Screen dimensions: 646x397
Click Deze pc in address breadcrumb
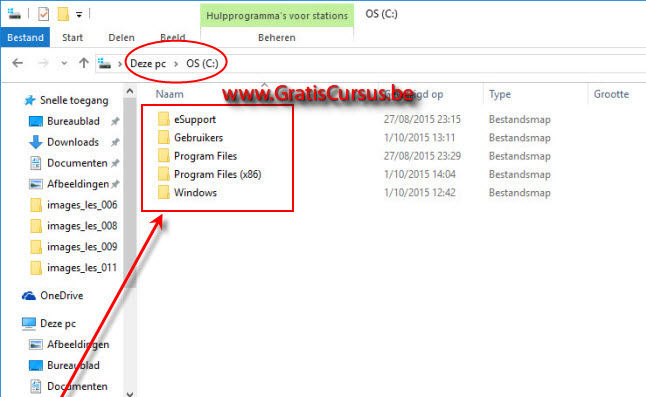(x=148, y=63)
